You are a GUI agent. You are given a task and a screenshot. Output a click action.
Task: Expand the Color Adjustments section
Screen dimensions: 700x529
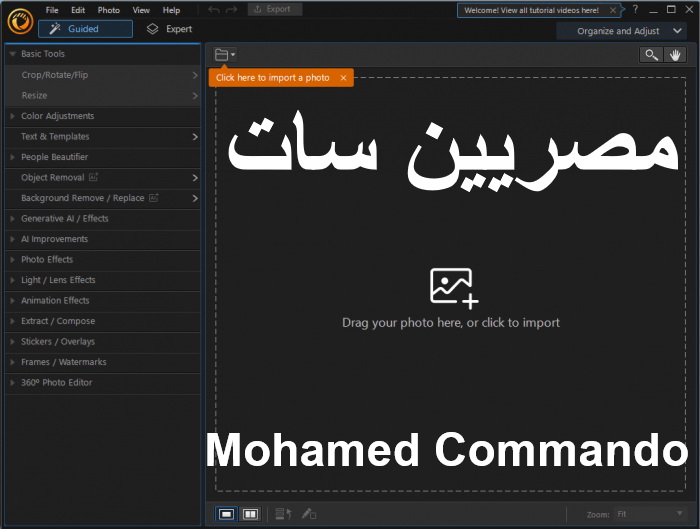57,116
